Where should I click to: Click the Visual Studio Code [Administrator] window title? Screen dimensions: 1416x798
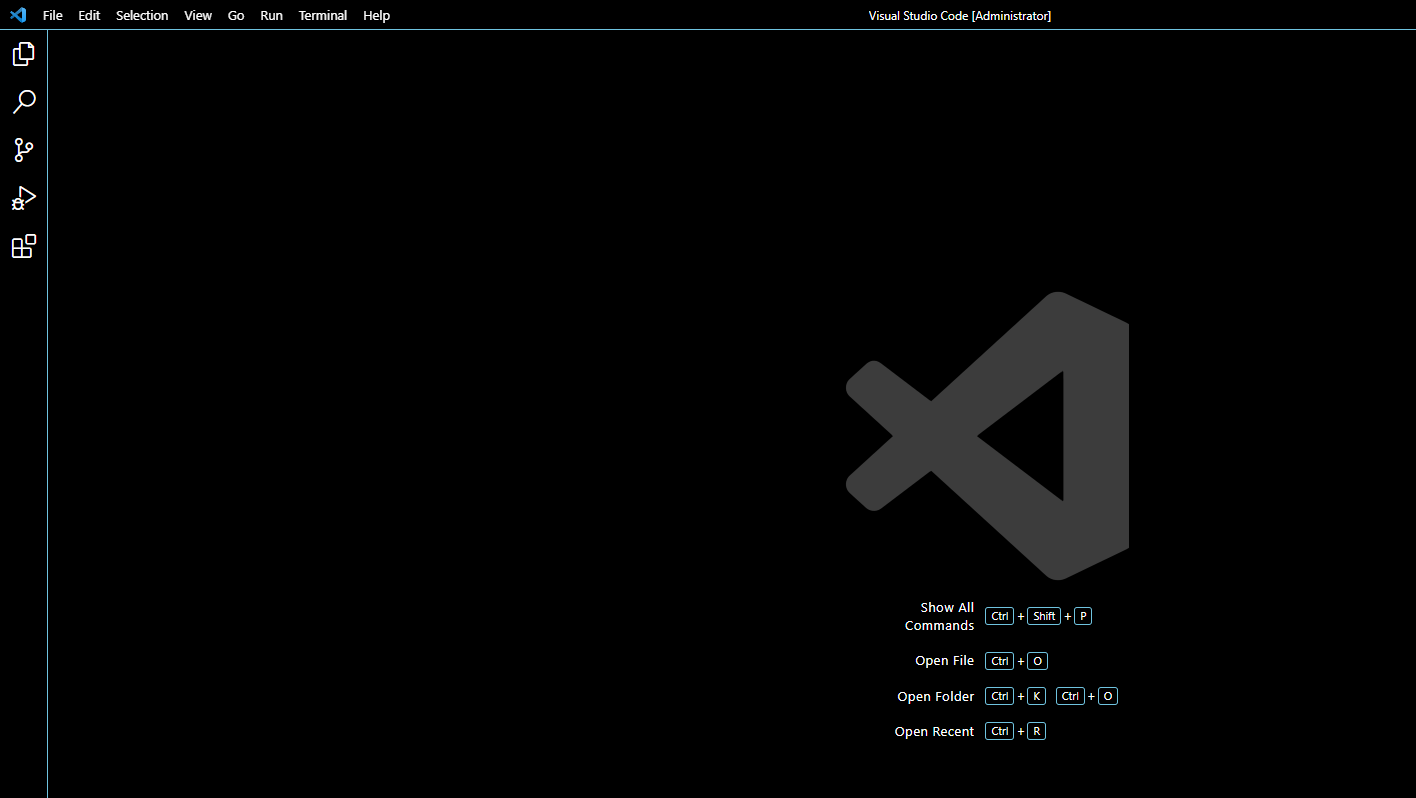[x=960, y=15]
